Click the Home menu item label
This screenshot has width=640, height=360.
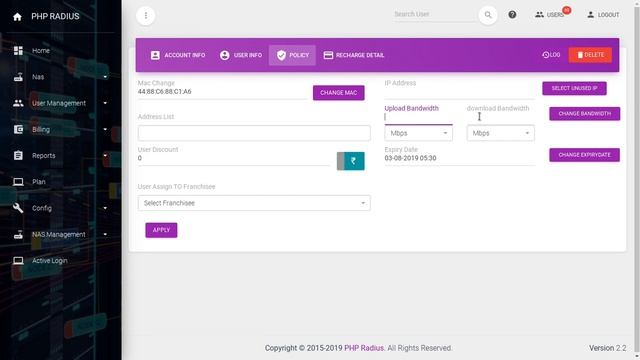tap(41, 51)
